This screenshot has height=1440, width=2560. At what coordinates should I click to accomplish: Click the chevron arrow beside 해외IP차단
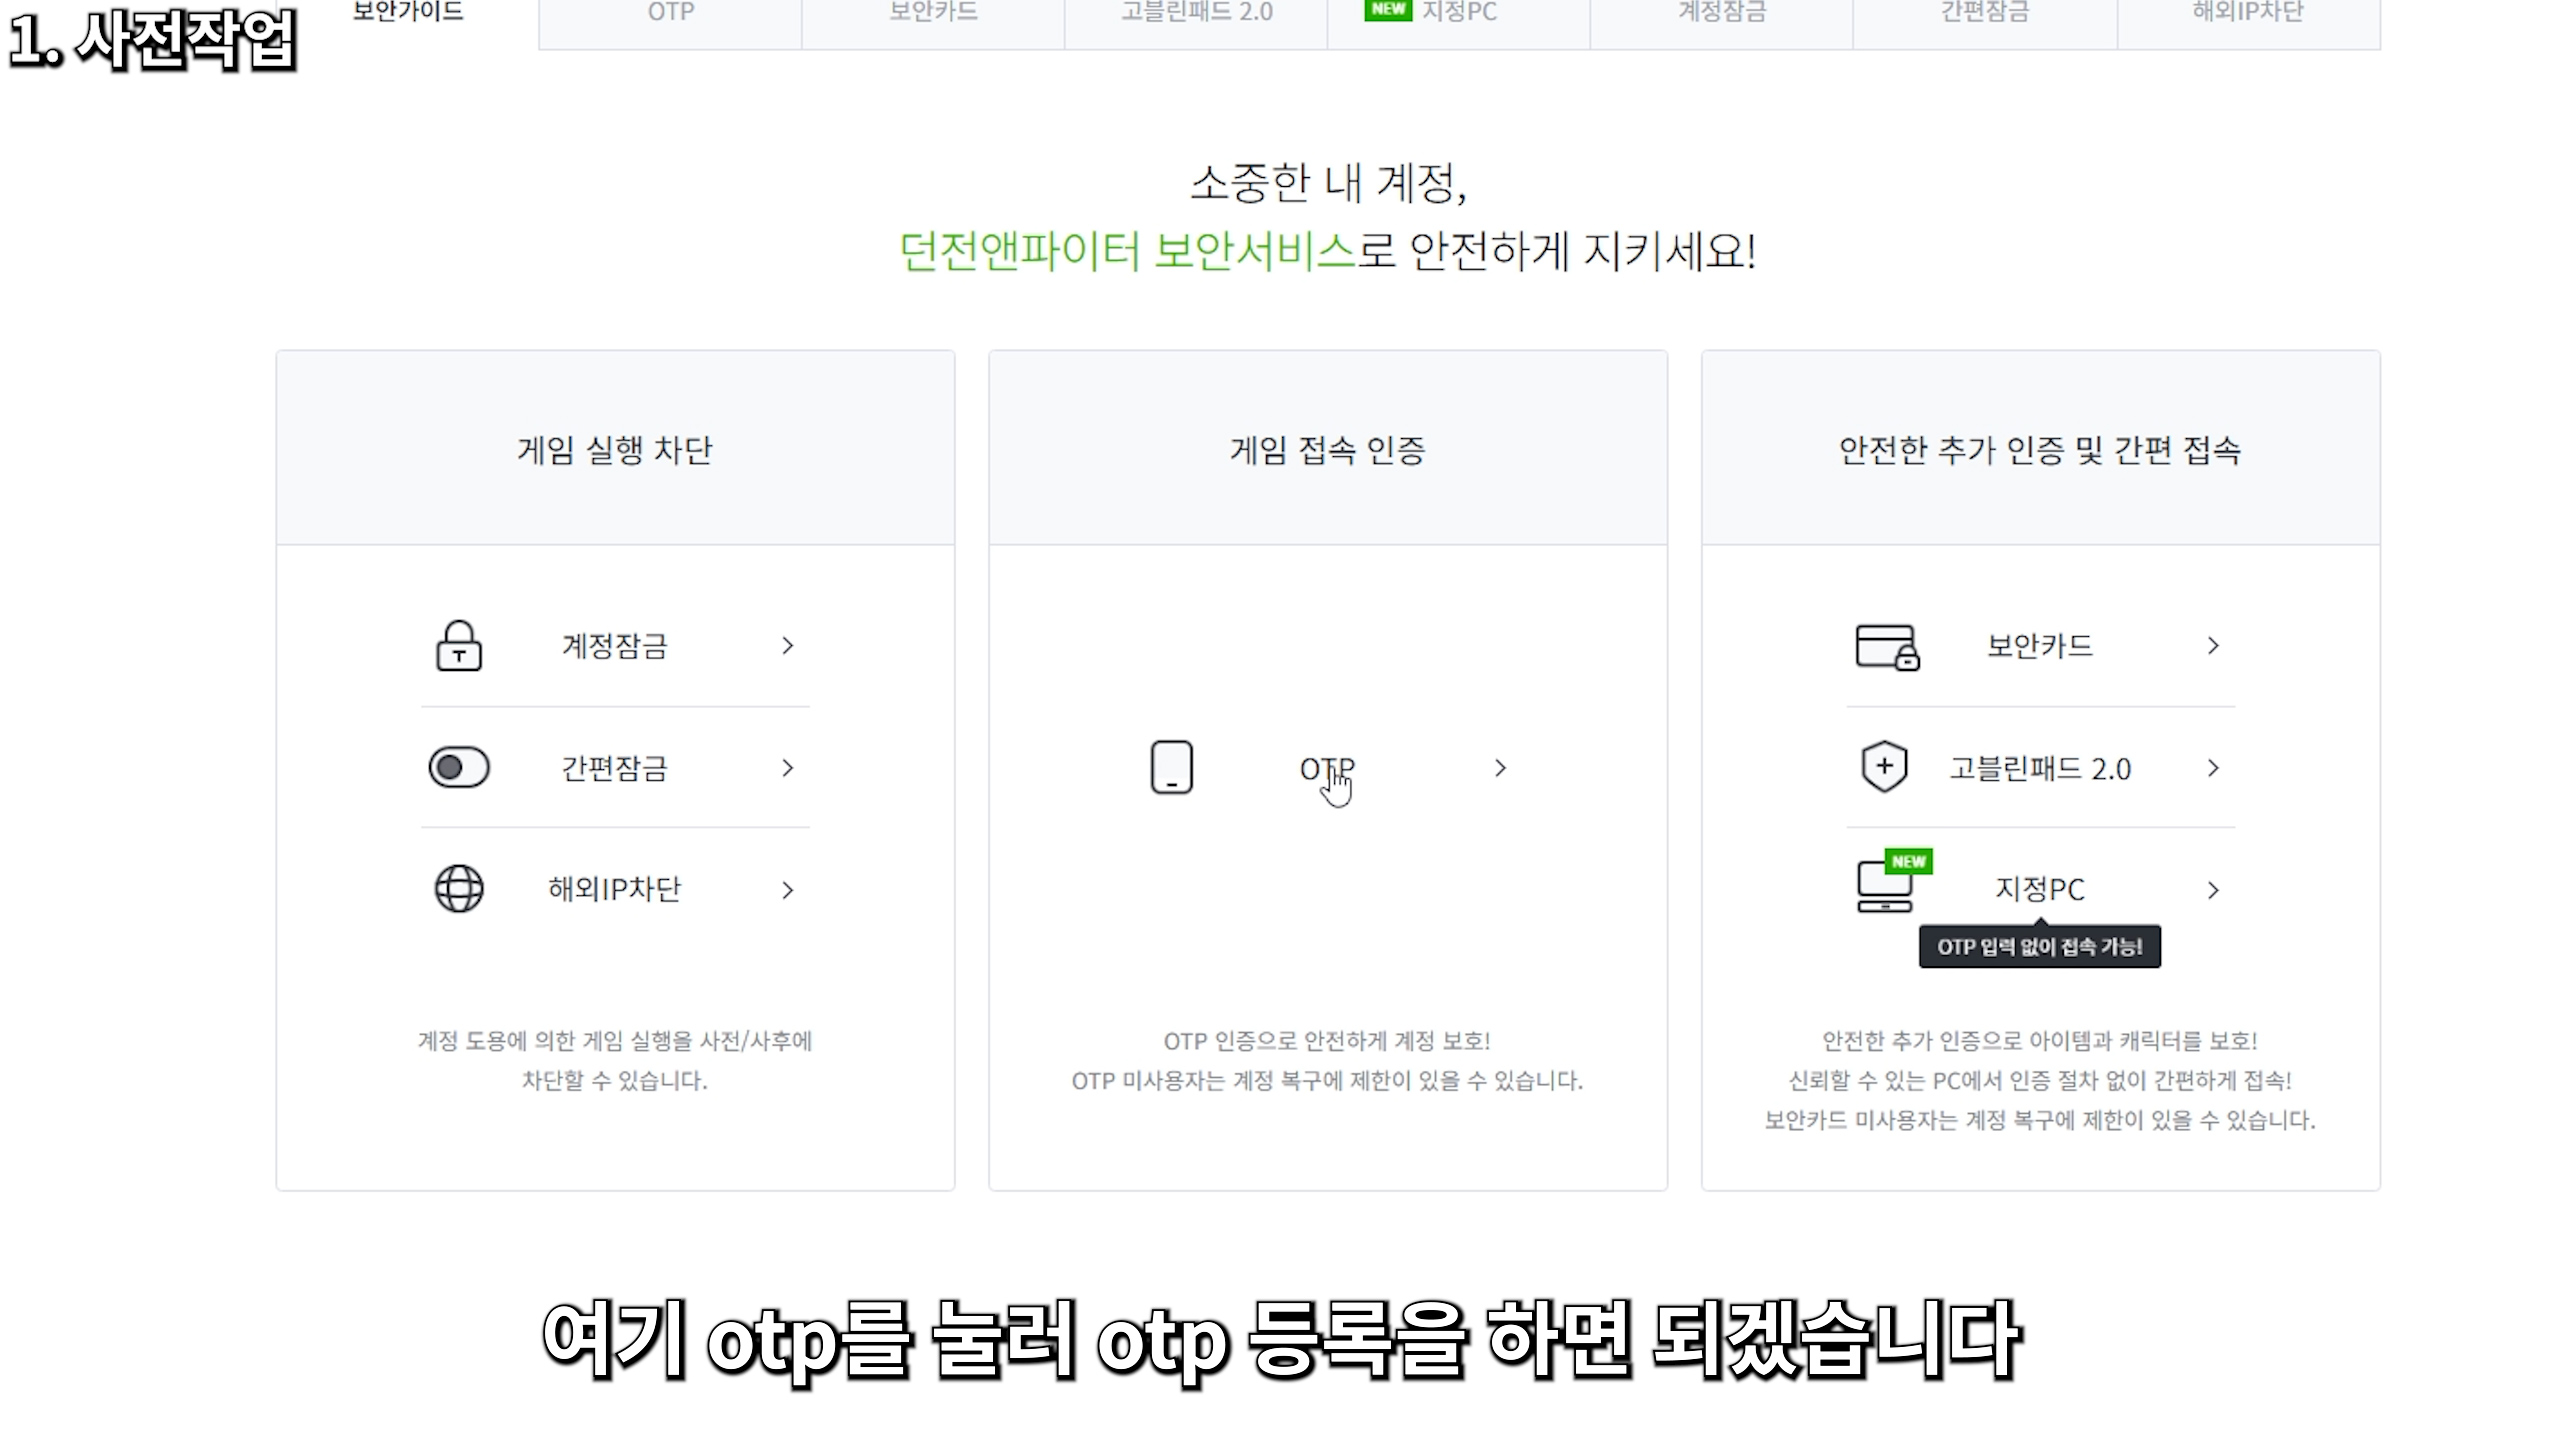[x=788, y=890]
